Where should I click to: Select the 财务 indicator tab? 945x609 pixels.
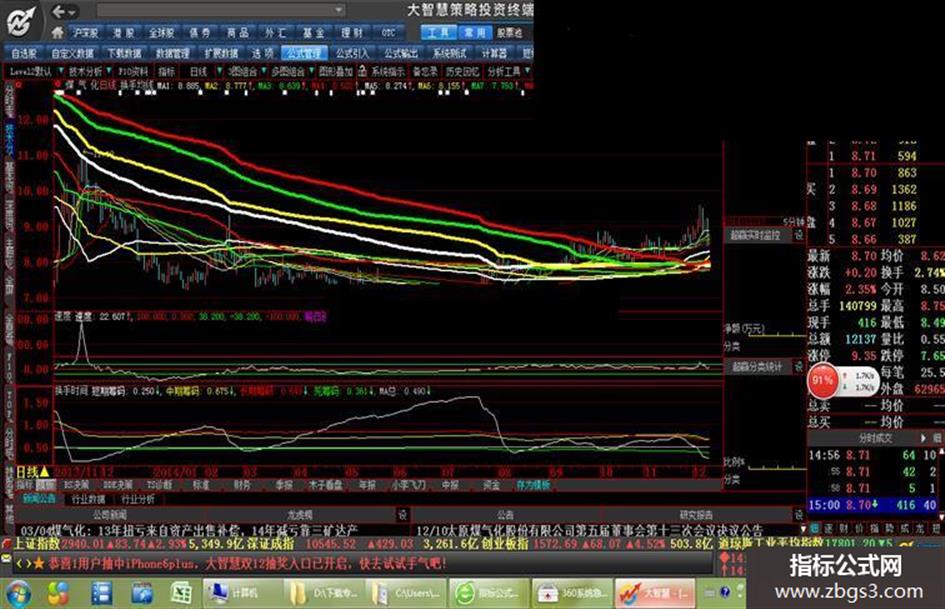point(242,484)
